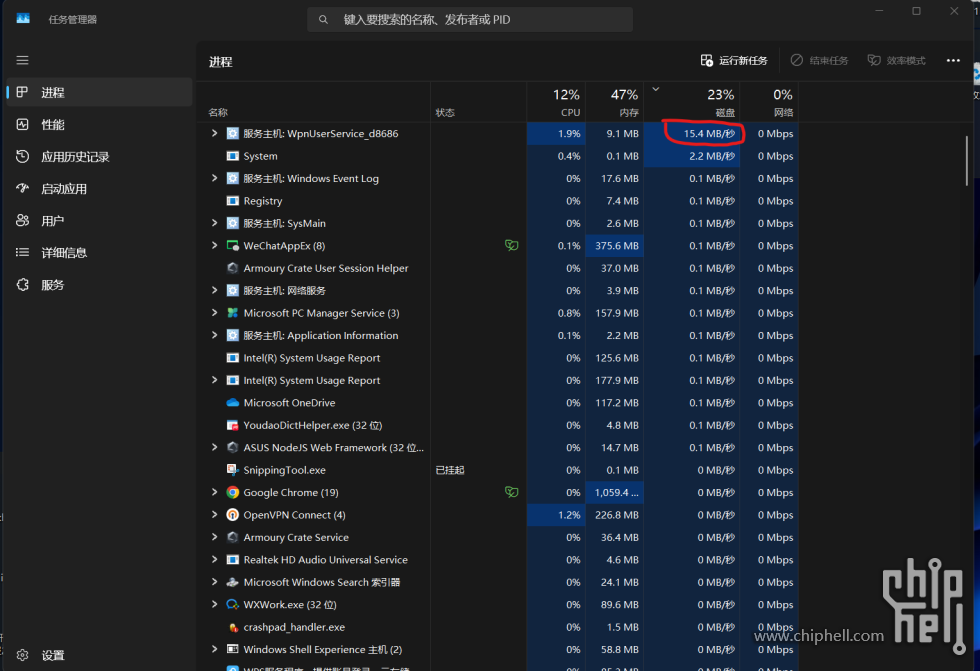Screen dimensions: 980x671
Task: Open the three-dots more options menu
Action: coord(952,61)
